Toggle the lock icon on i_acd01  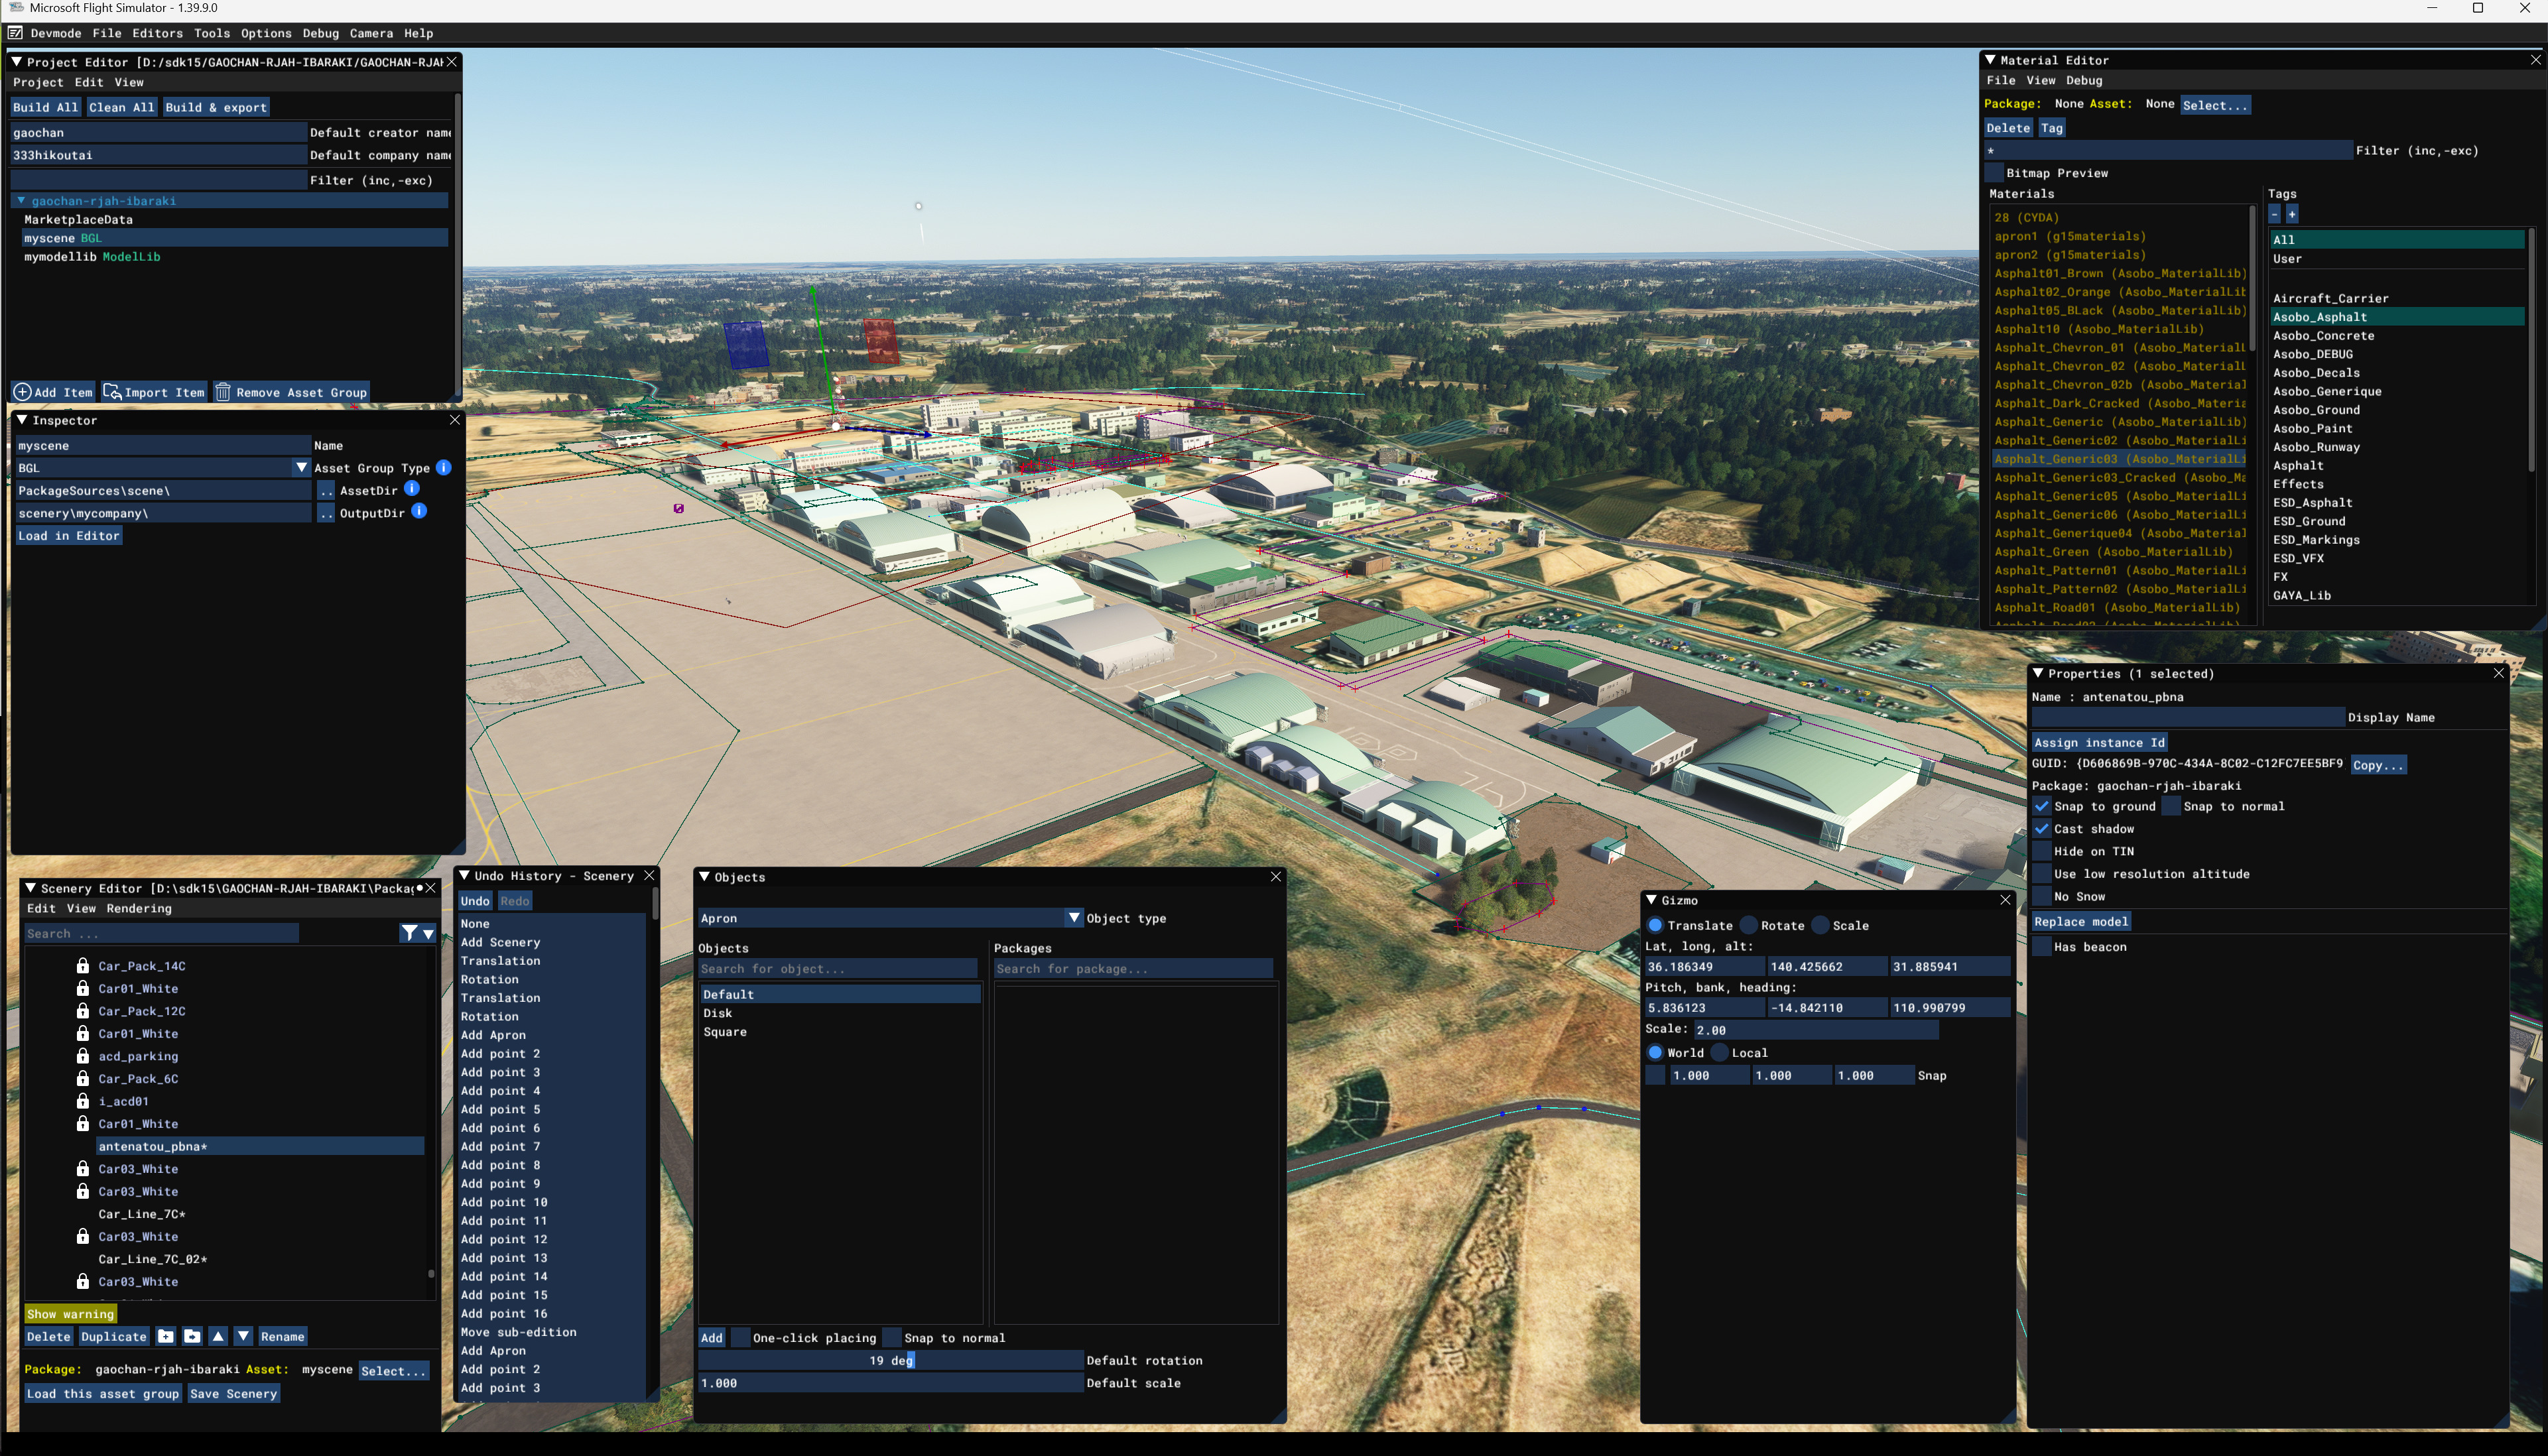coord(83,1100)
